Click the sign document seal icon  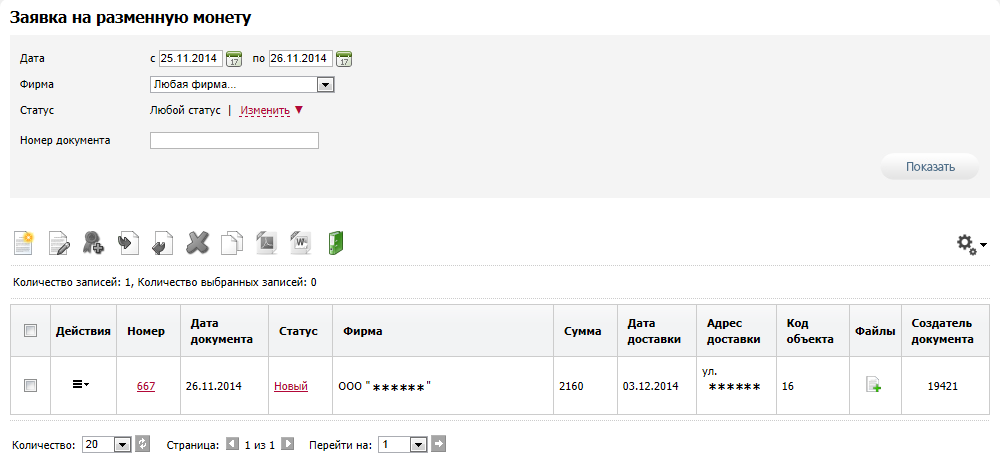click(94, 244)
